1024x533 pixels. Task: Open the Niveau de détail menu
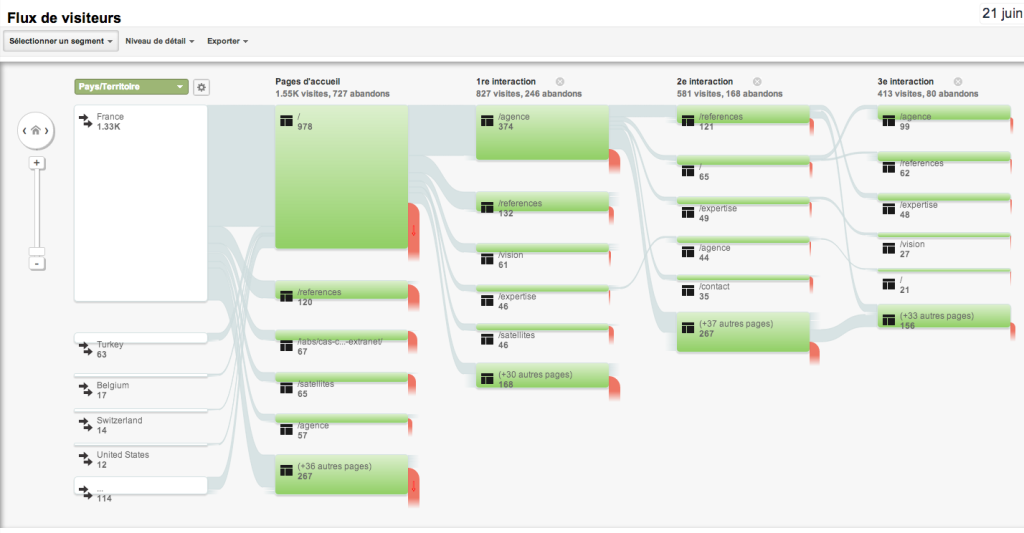click(x=159, y=41)
